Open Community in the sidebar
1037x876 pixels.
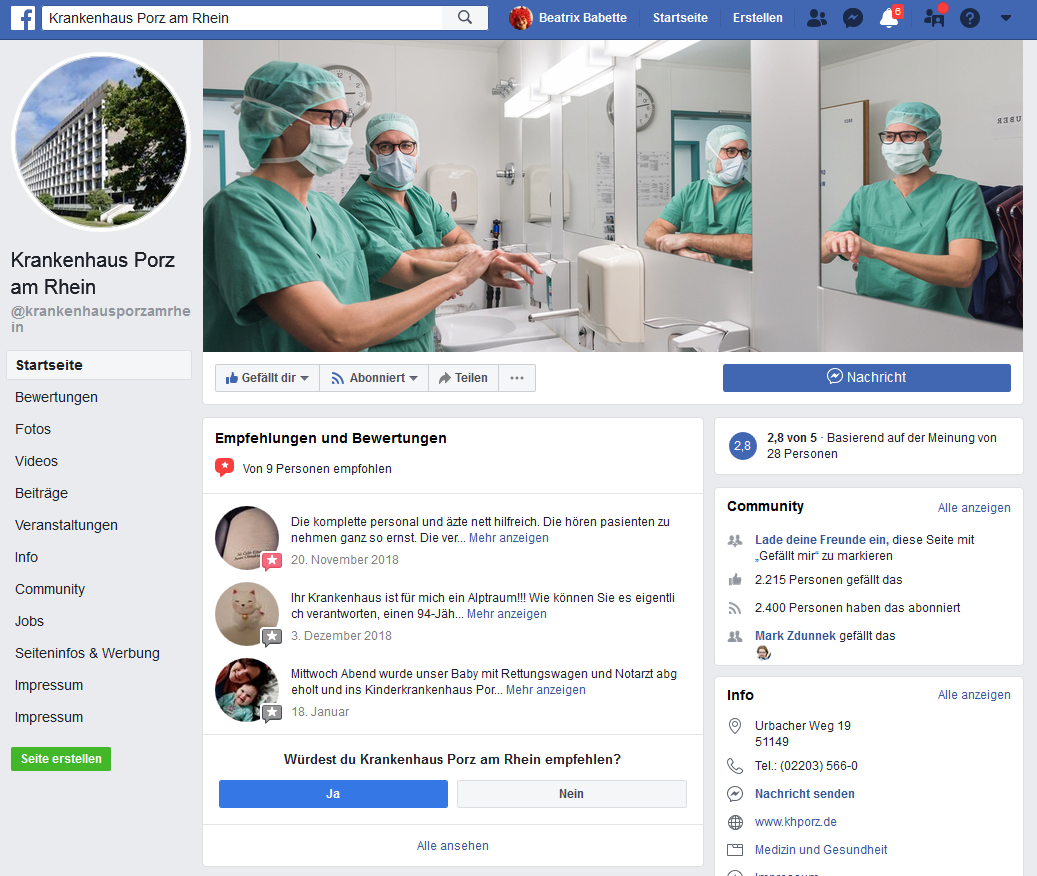click(x=50, y=589)
